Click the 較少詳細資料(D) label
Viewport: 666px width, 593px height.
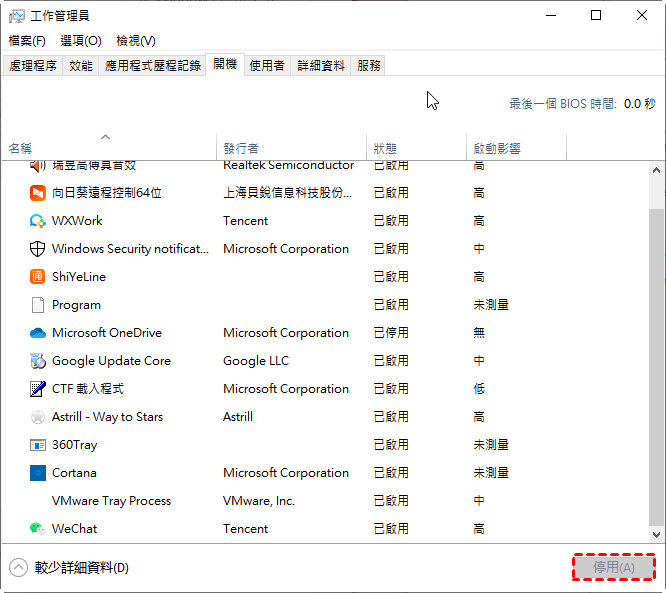82,568
